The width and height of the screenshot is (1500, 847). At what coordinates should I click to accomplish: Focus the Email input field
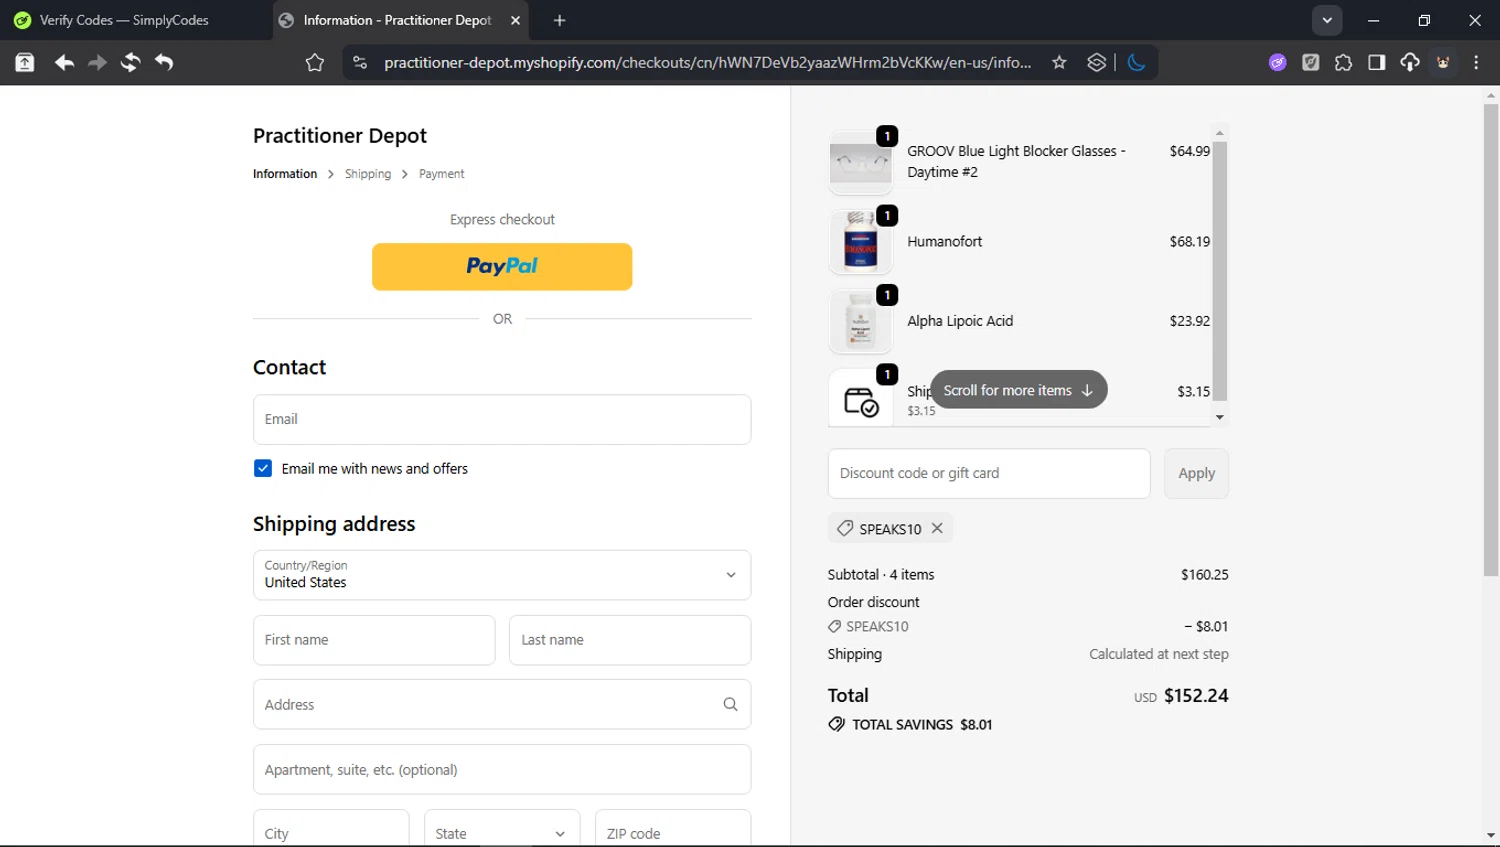pyautogui.click(x=502, y=419)
